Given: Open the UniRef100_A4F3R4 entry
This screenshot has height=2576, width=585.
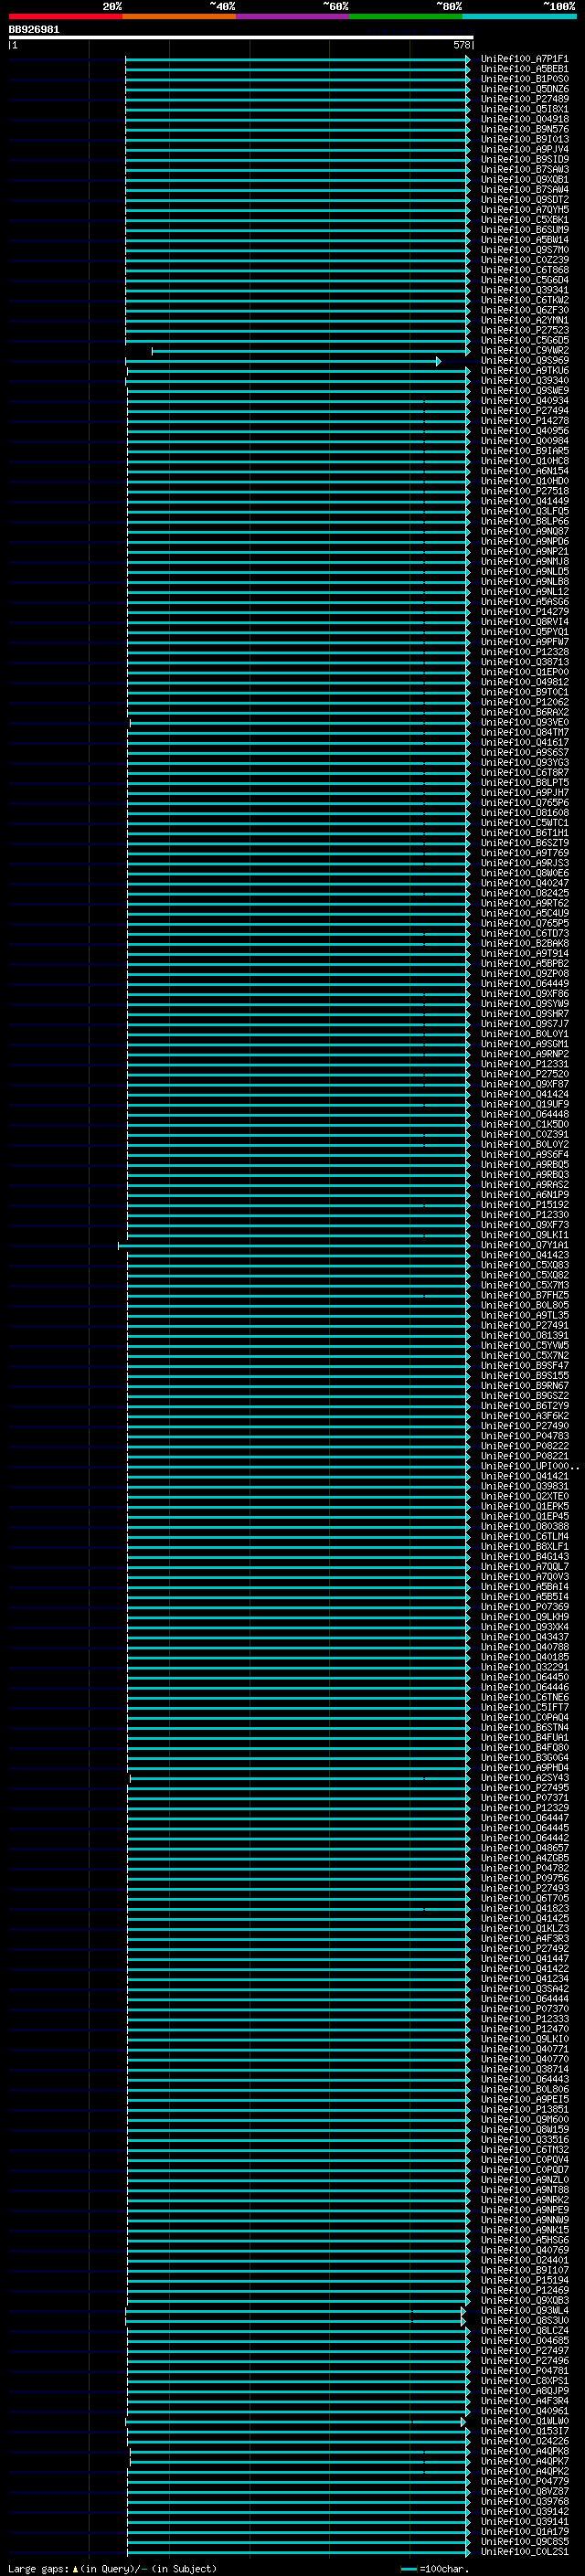Looking at the screenshot, I should coord(524,2400).
